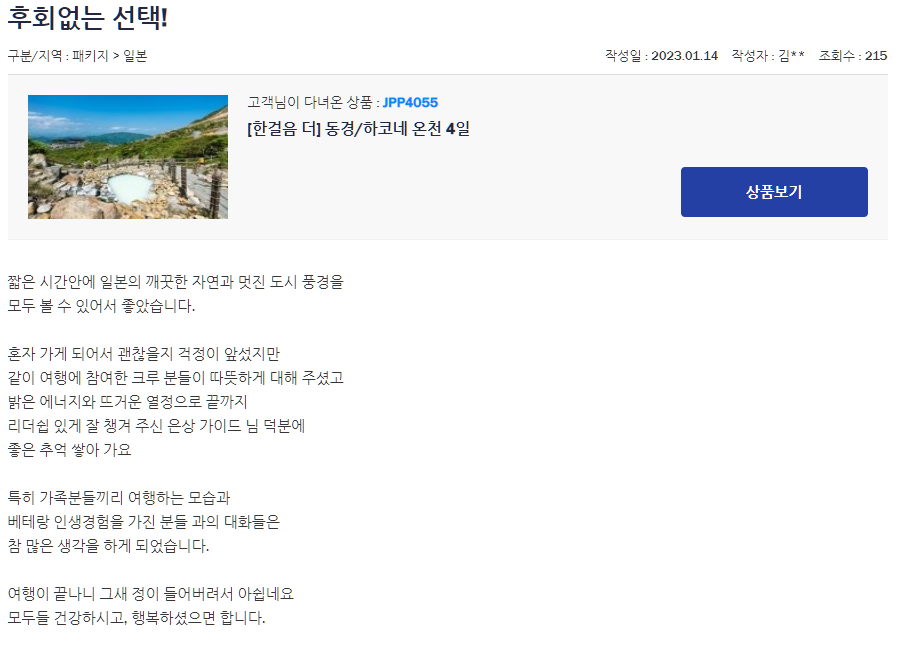Click the 상품보기 button
This screenshot has width=908, height=657.
point(774,192)
